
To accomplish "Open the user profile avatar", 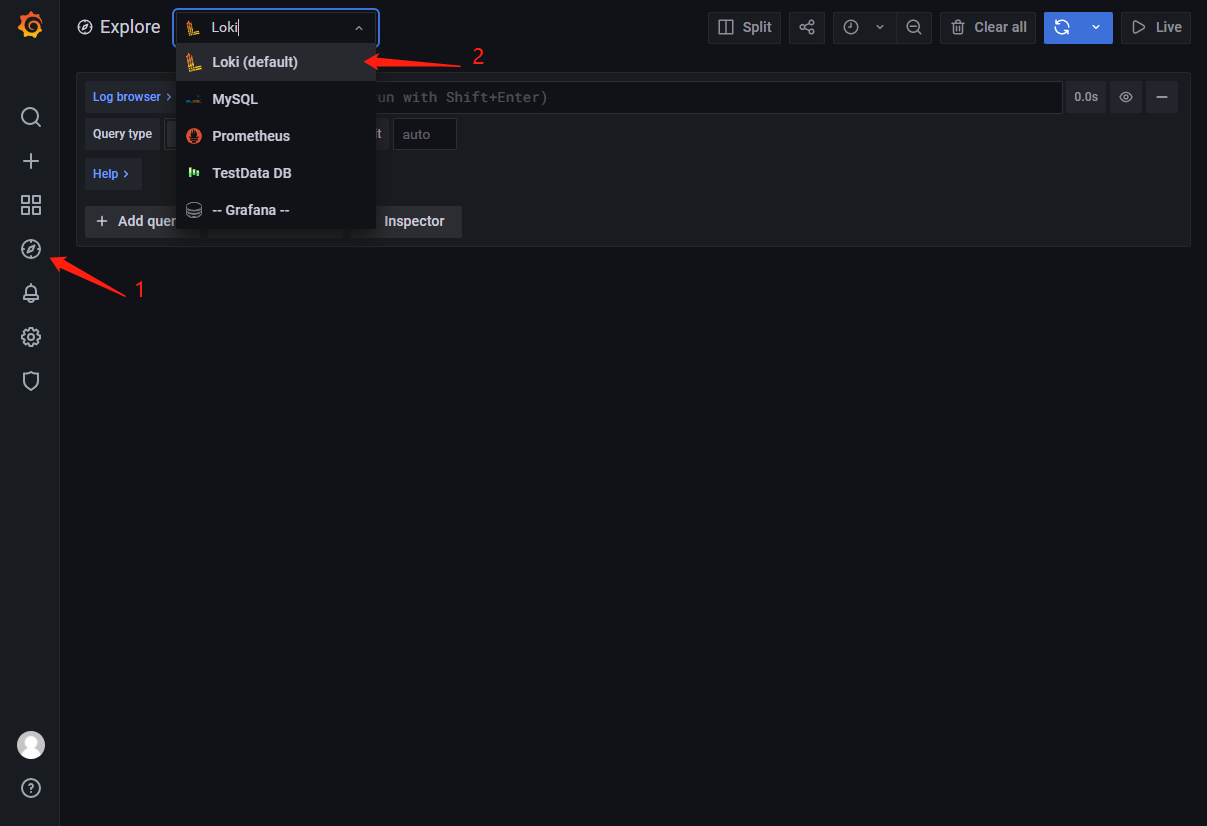I will (x=31, y=745).
